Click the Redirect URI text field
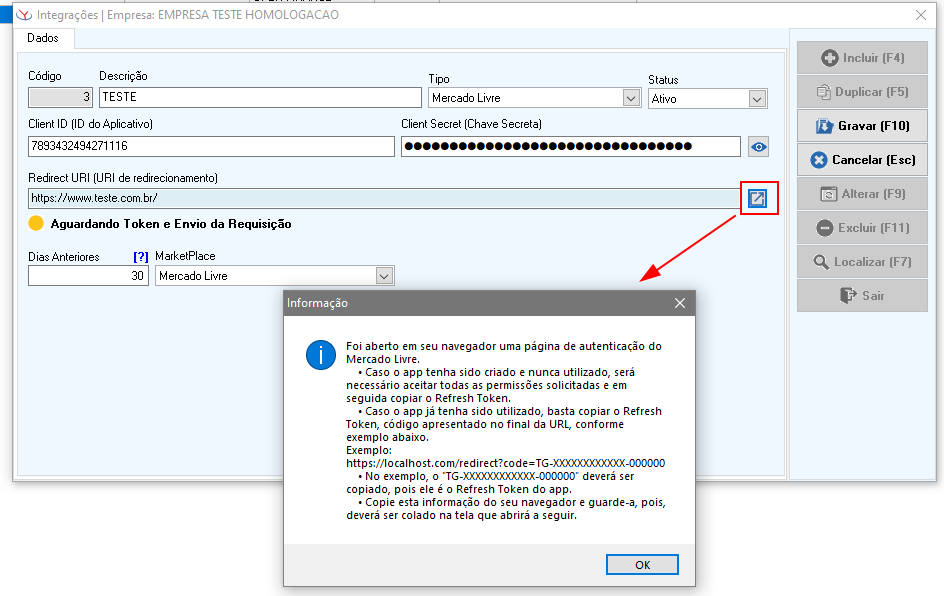 (x=384, y=198)
